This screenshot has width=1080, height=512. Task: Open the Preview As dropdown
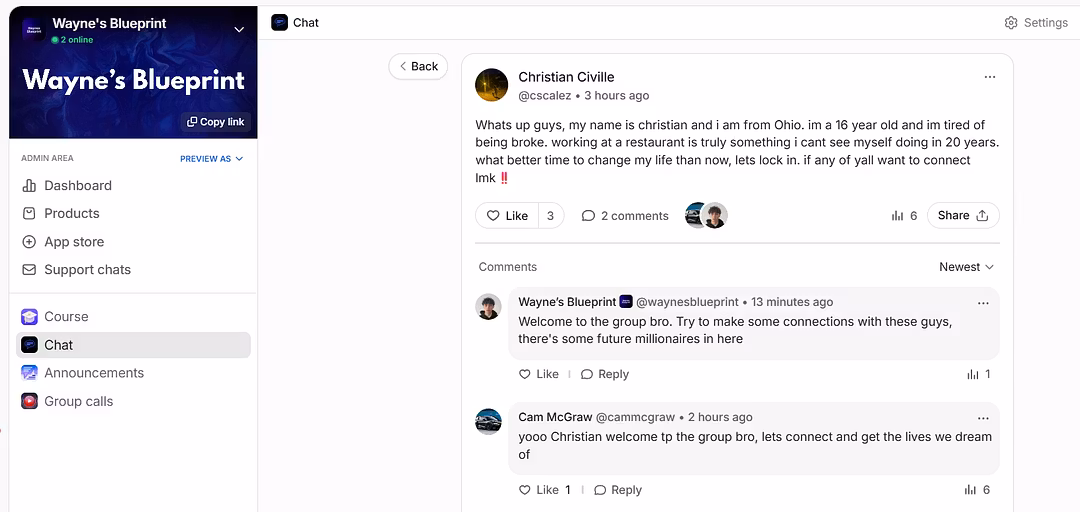click(212, 159)
